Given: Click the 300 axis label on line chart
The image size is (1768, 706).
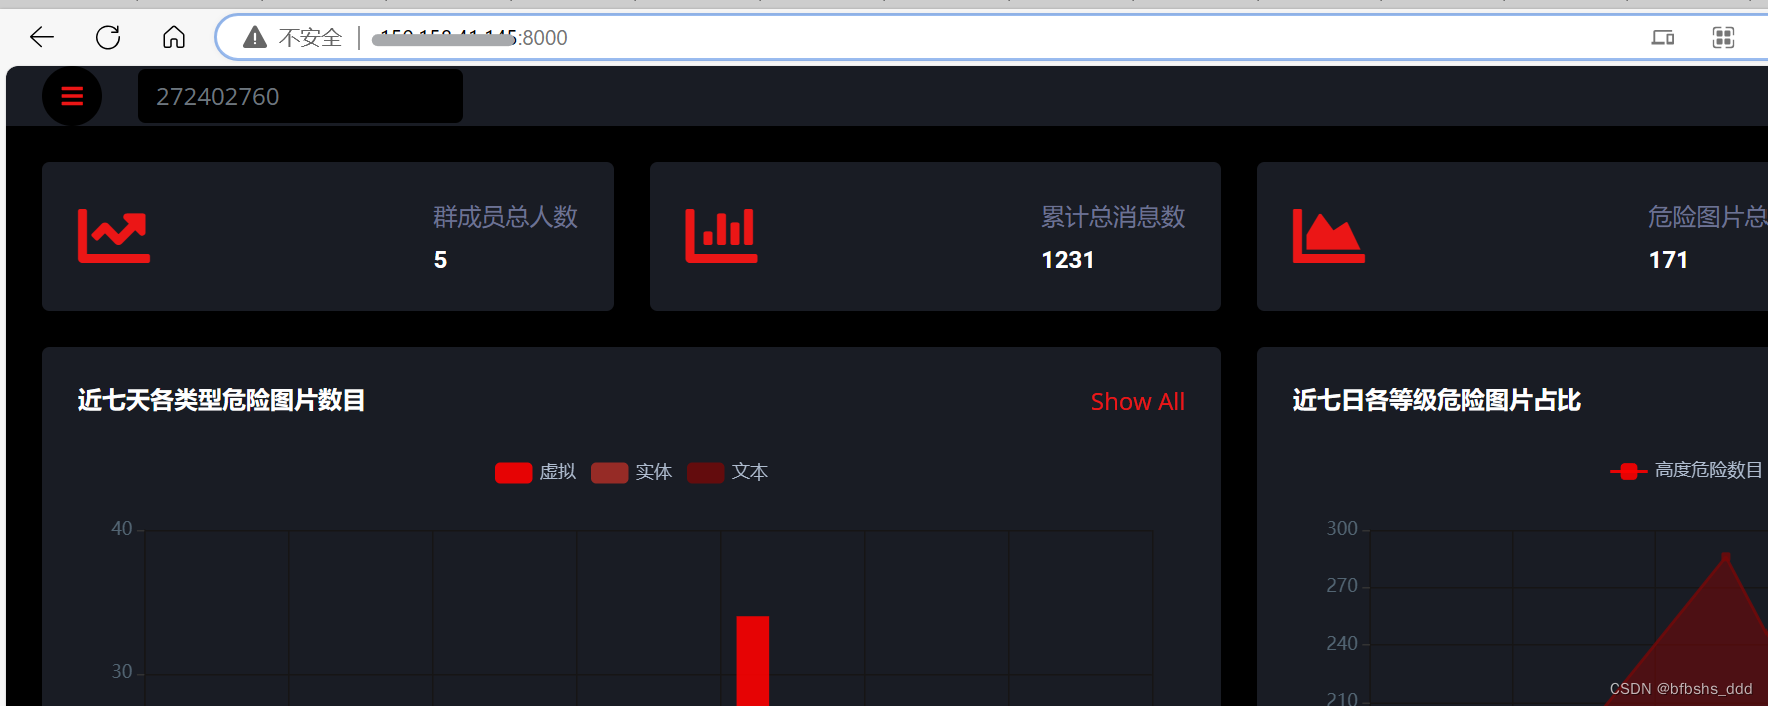Looking at the screenshot, I should pos(1342,528).
